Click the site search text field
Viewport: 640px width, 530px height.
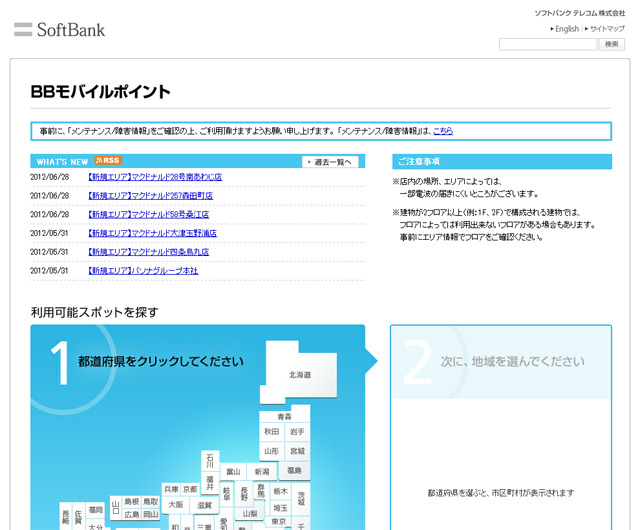pos(547,45)
